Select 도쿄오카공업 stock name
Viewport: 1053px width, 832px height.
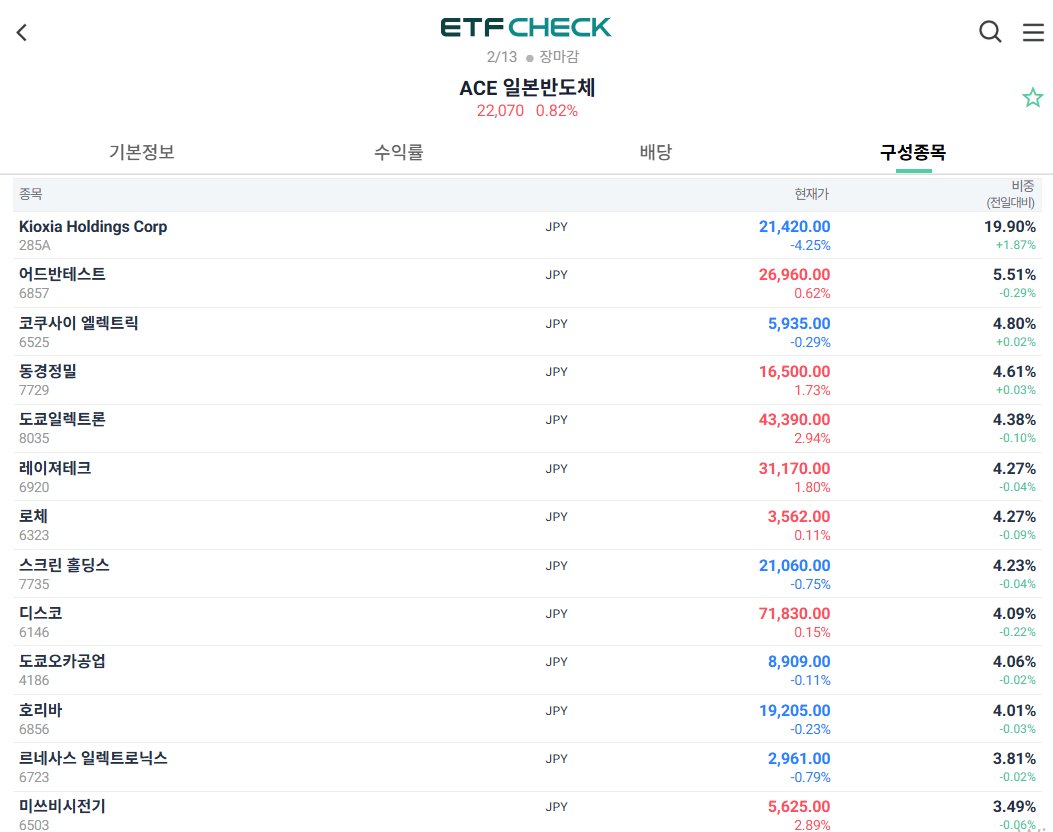[x=62, y=661]
